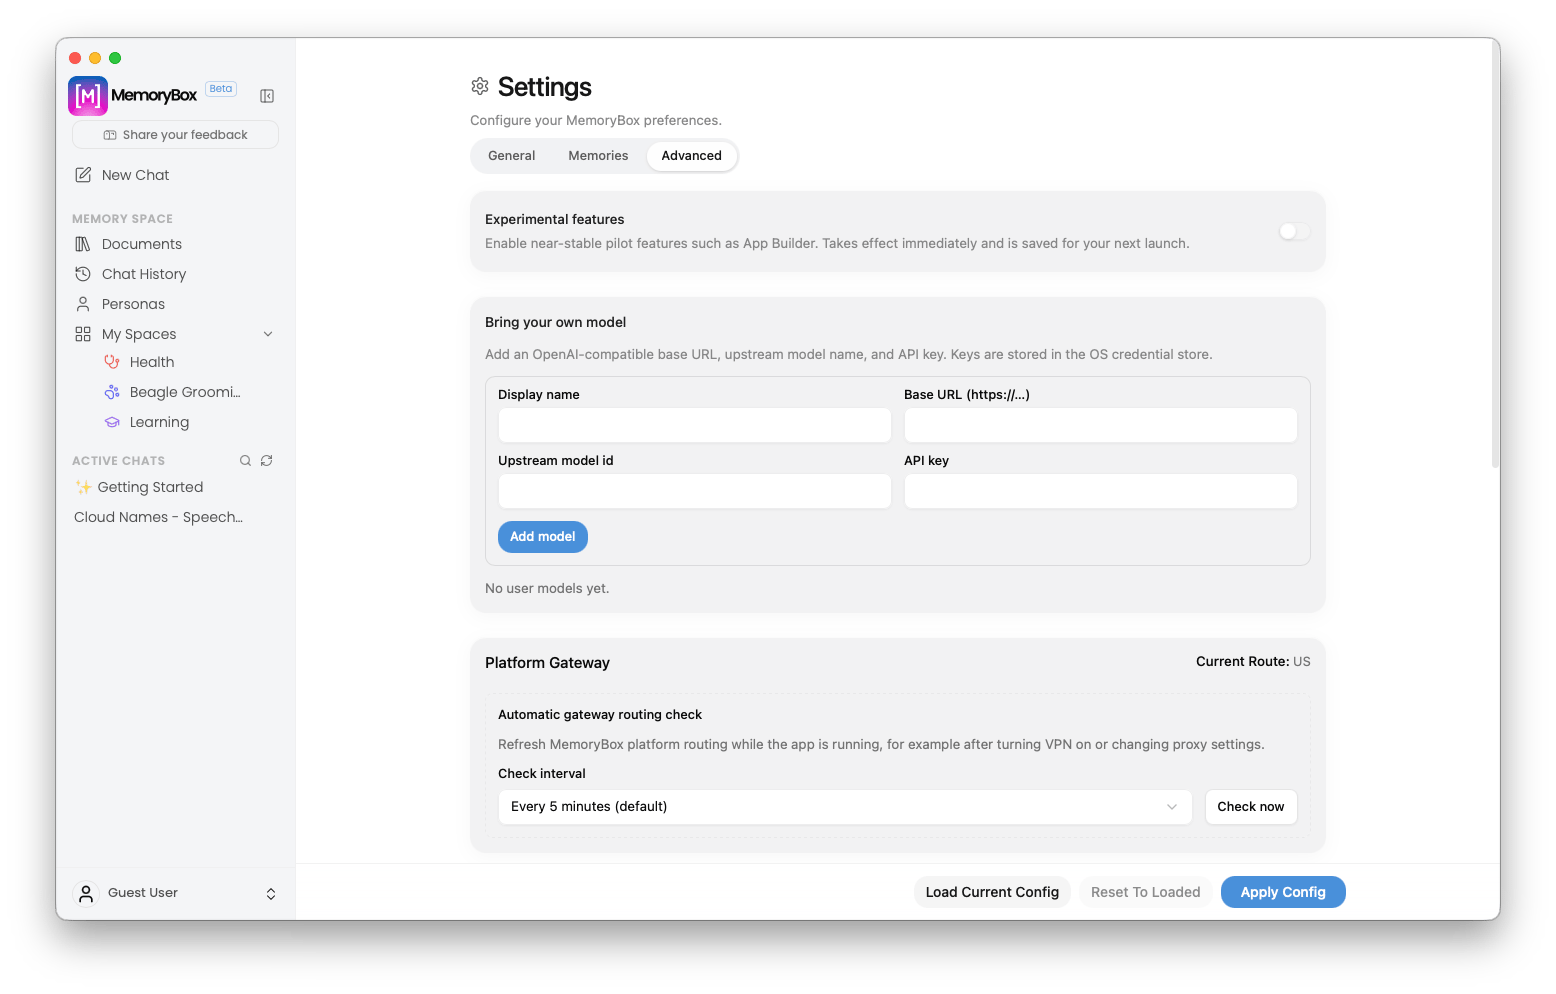Open Documents library icon

[83, 244]
